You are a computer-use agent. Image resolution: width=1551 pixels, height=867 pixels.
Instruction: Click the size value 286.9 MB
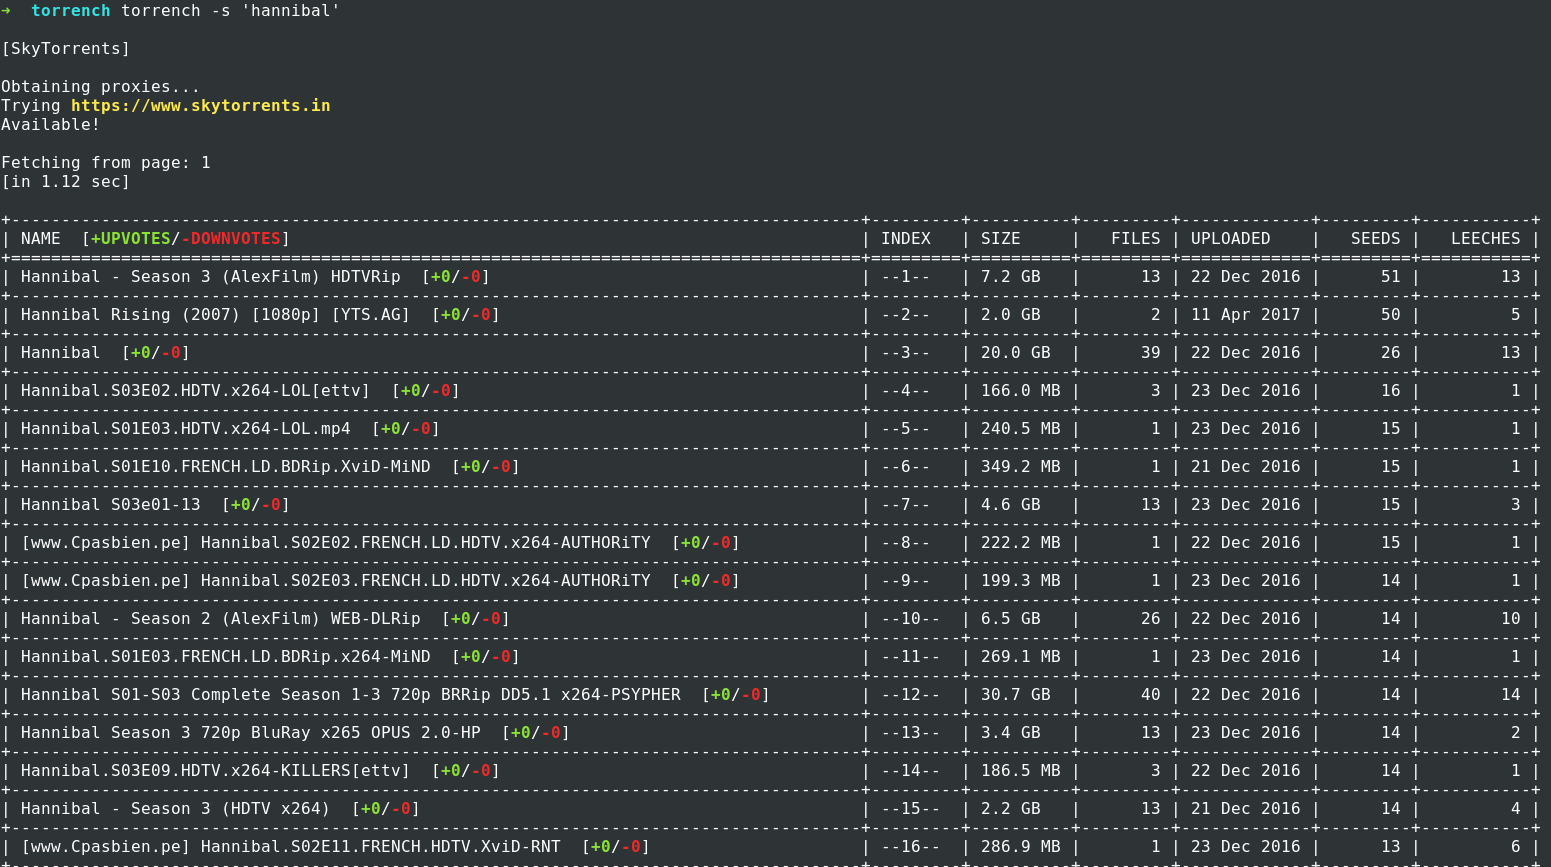[1021, 846]
